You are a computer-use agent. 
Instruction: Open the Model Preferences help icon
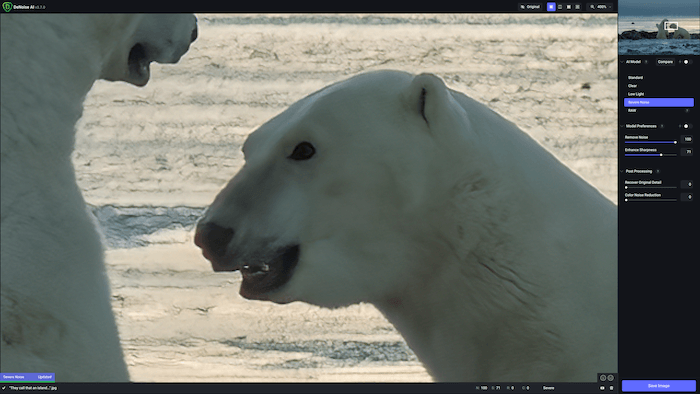(662, 126)
